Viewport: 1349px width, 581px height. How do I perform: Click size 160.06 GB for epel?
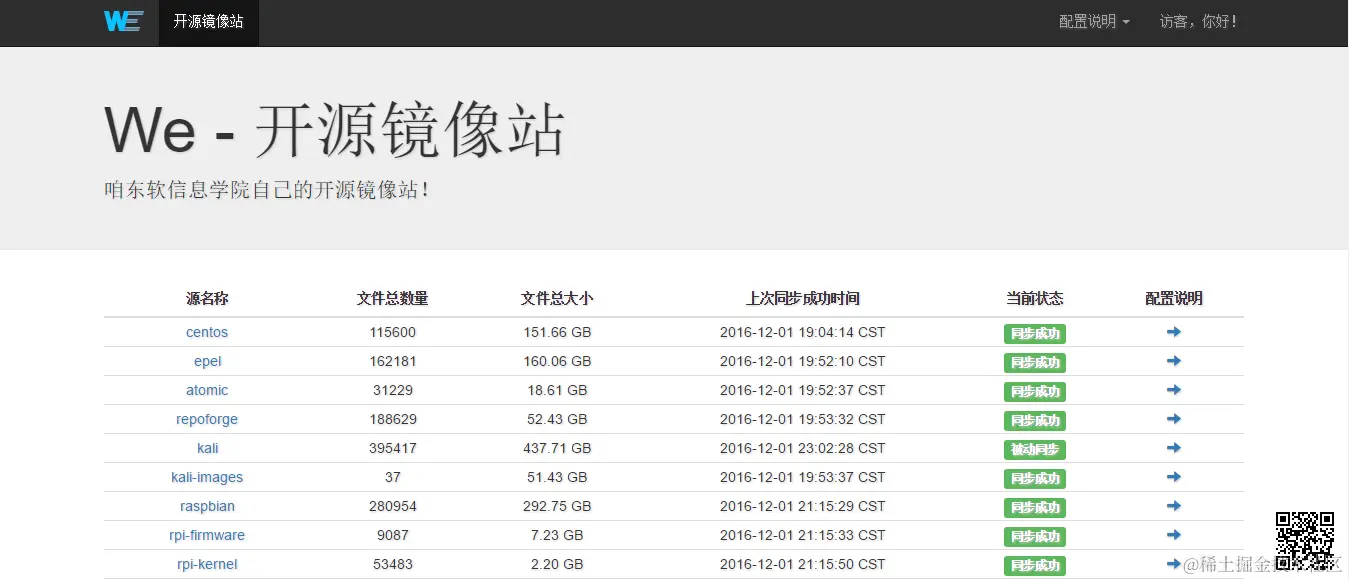pyautogui.click(x=557, y=361)
